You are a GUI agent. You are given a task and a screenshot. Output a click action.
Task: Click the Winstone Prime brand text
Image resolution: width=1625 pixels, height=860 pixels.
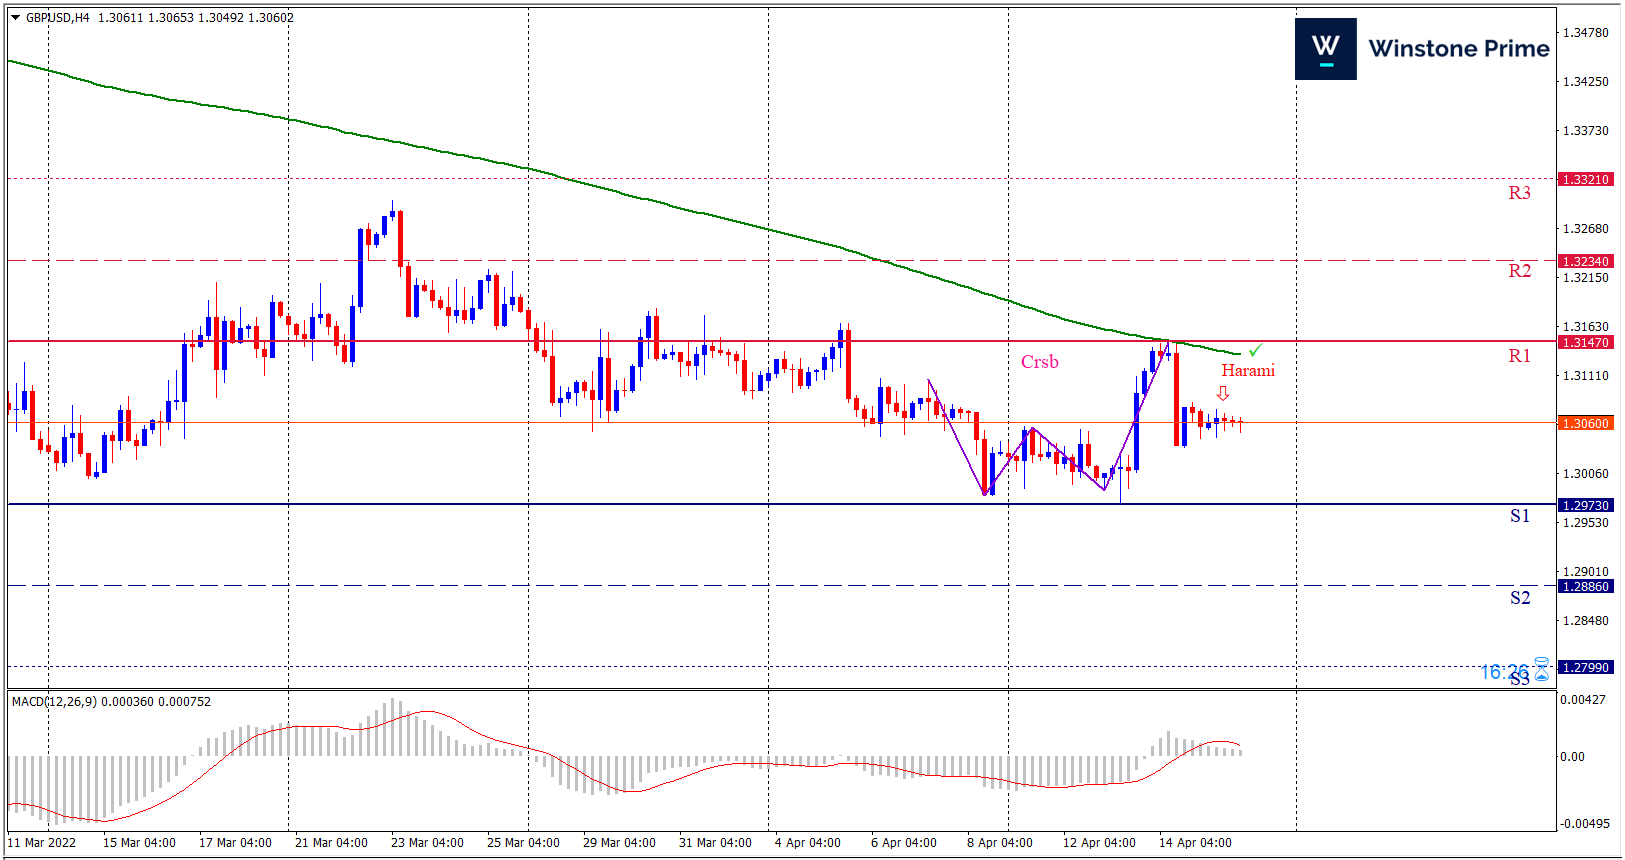pyautogui.click(x=1458, y=49)
